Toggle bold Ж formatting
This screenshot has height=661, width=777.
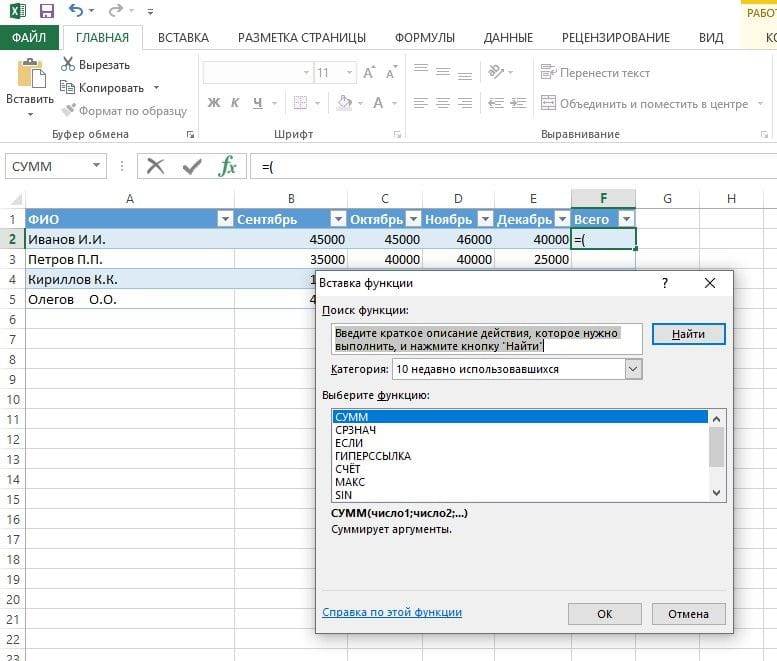coord(214,103)
